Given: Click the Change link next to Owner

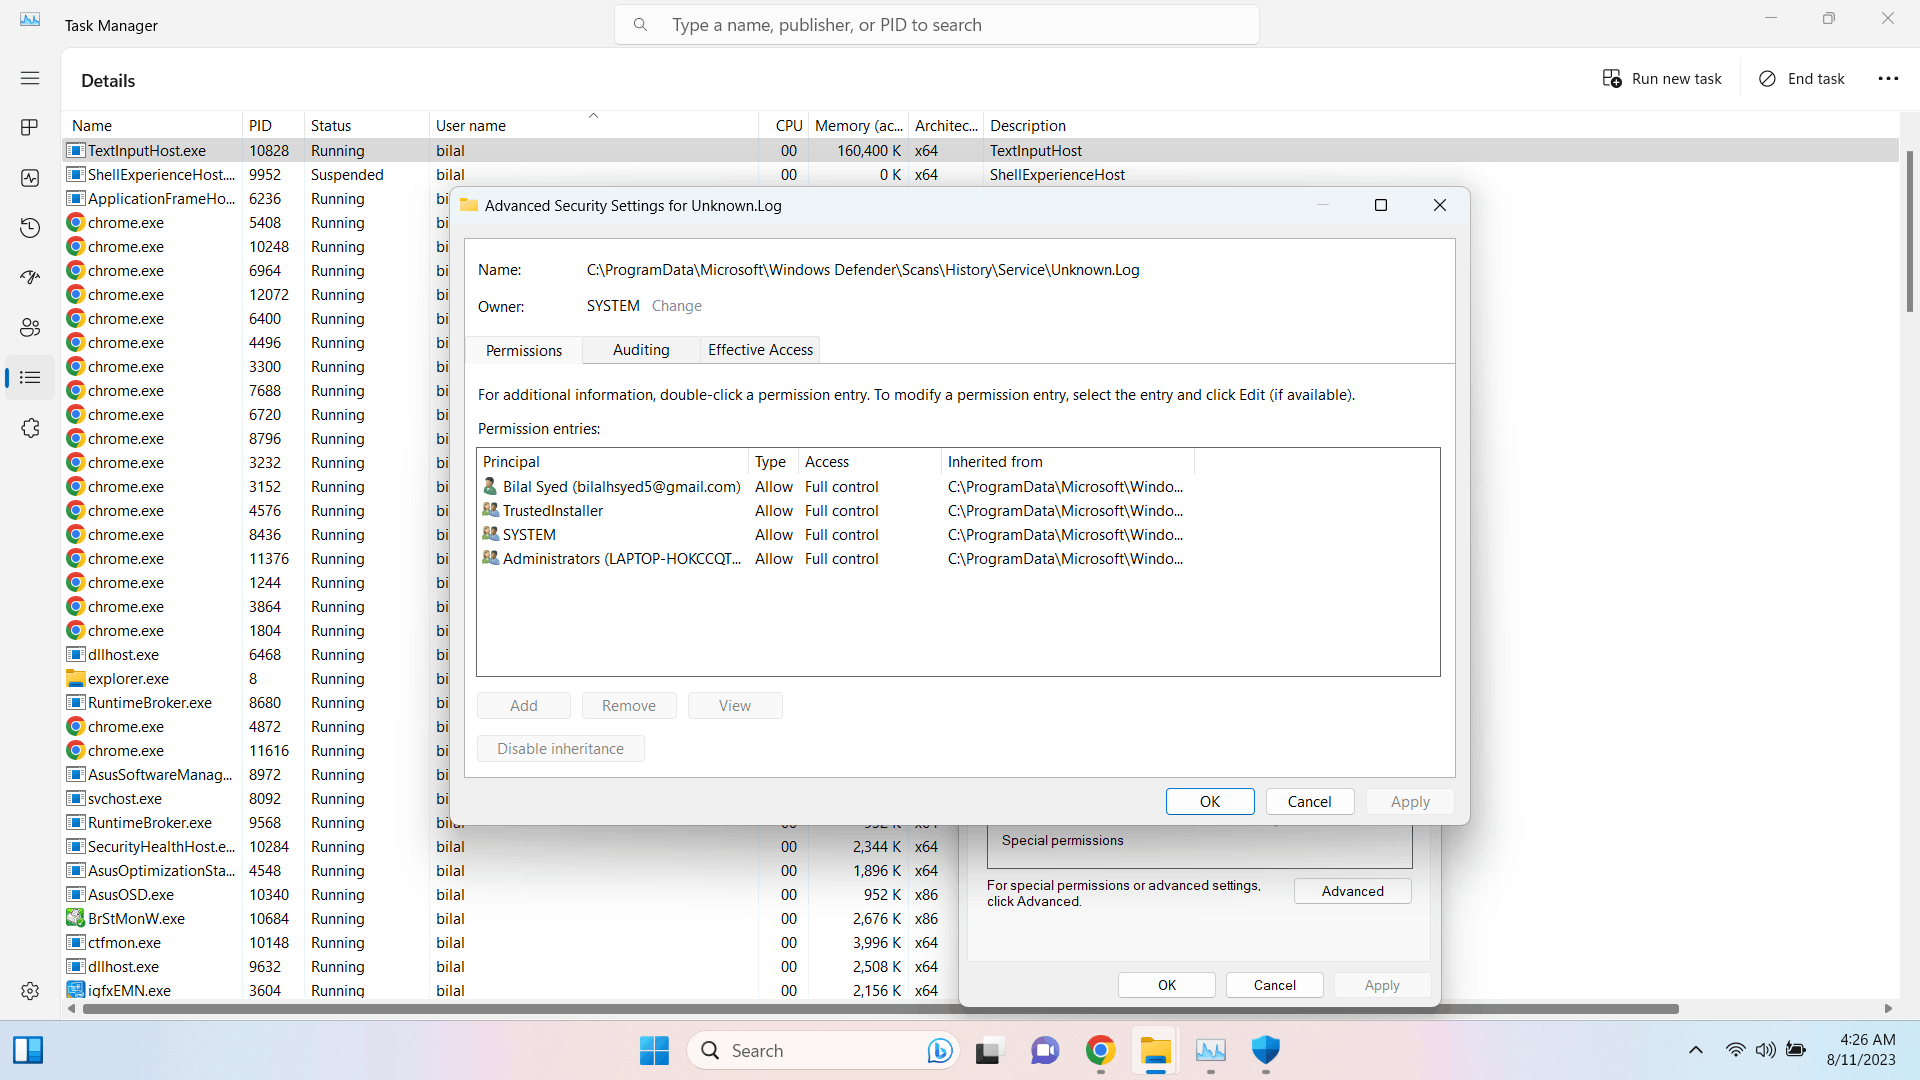Looking at the screenshot, I should (x=676, y=306).
